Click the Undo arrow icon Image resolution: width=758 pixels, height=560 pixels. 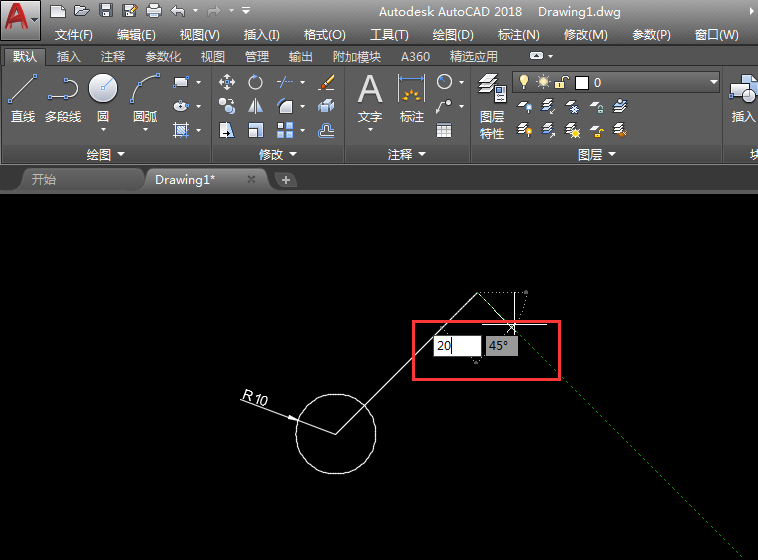click(178, 10)
